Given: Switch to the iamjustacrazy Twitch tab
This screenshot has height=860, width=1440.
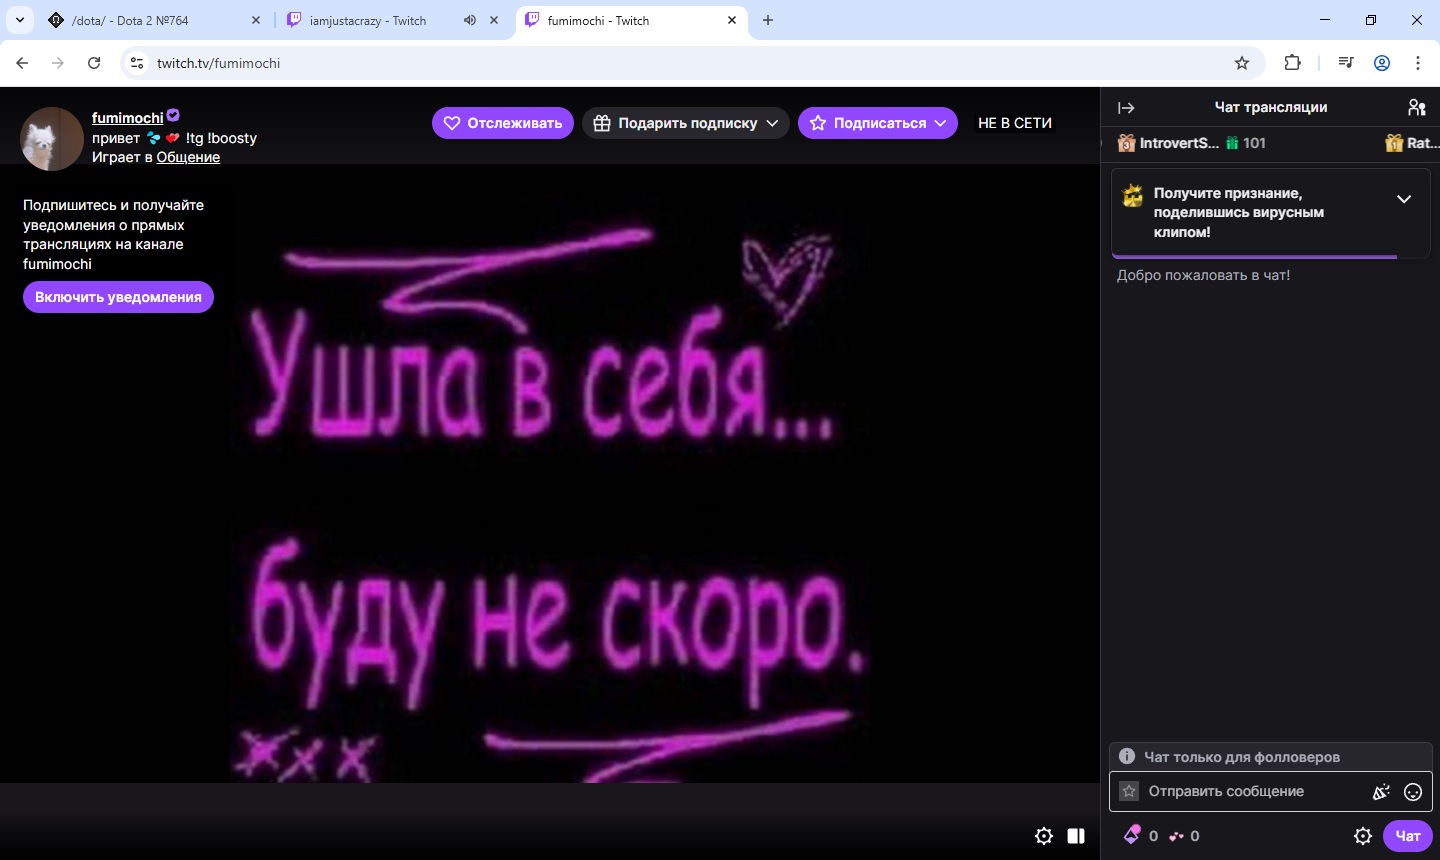Looking at the screenshot, I should [x=368, y=20].
